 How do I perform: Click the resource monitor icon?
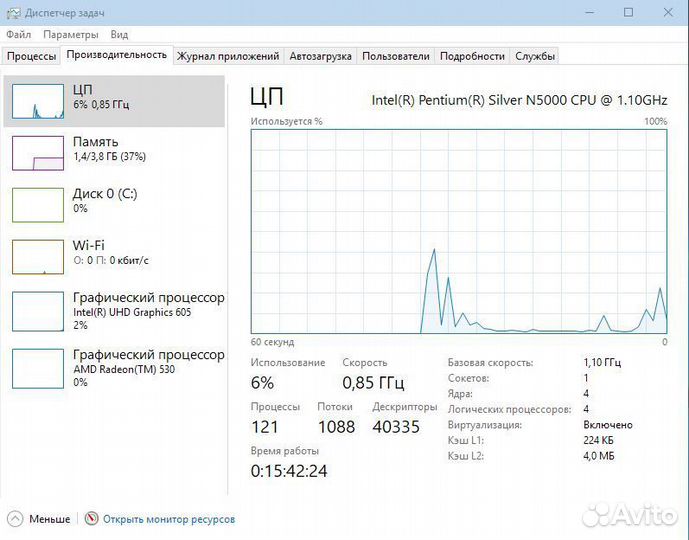click(x=91, y=519)
